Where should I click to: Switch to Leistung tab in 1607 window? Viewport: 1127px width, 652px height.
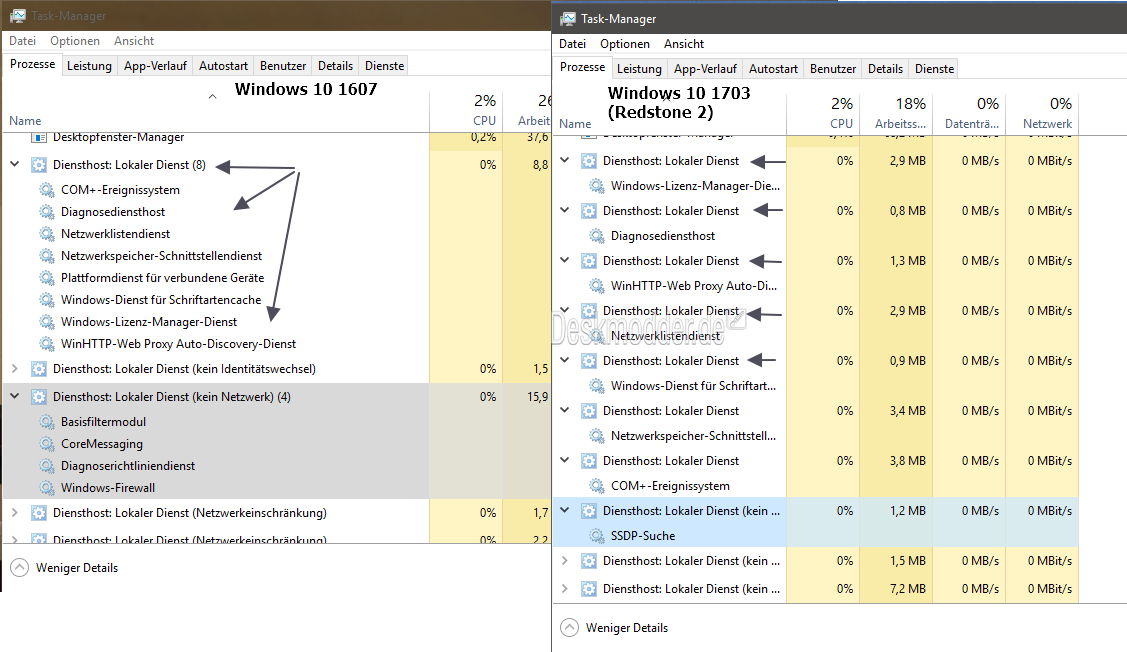click(89, 66)
